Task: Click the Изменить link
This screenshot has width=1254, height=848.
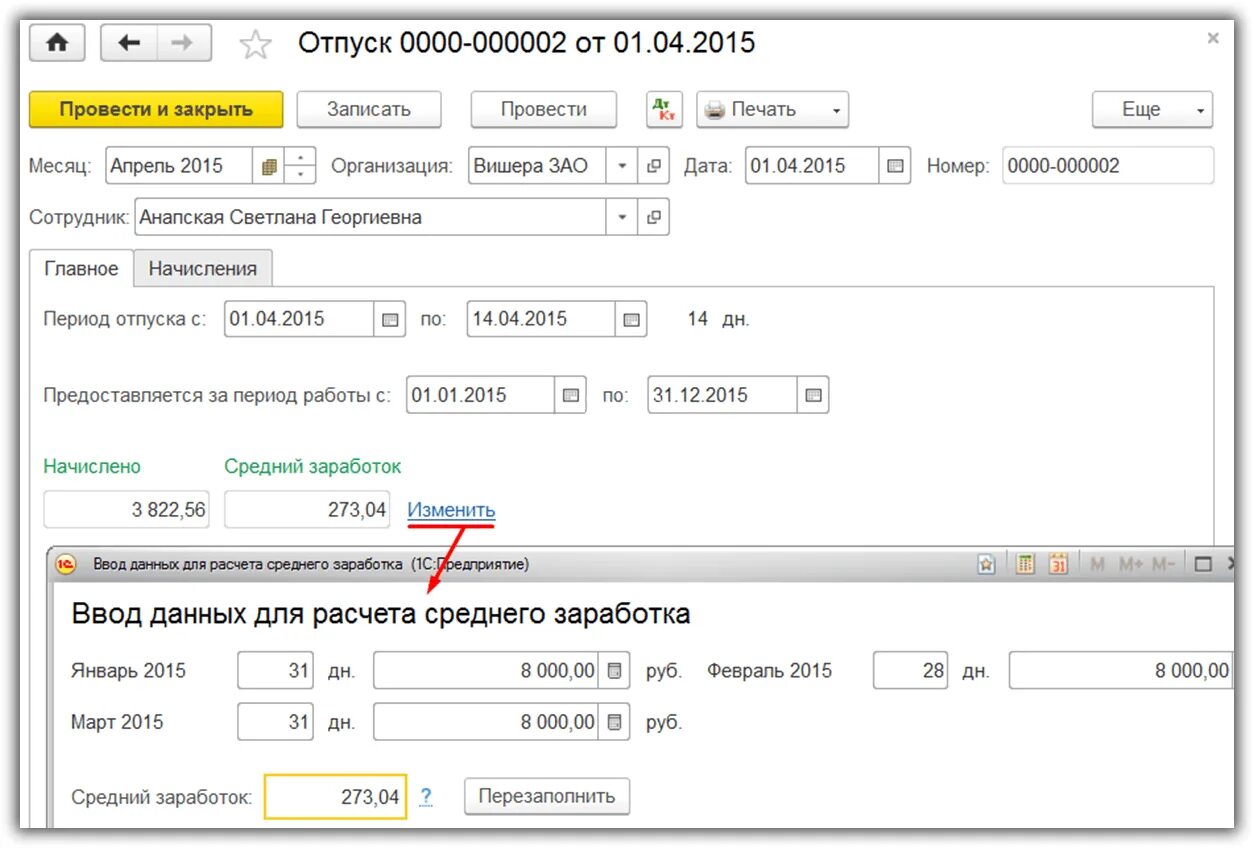Action: coord(451,510)
